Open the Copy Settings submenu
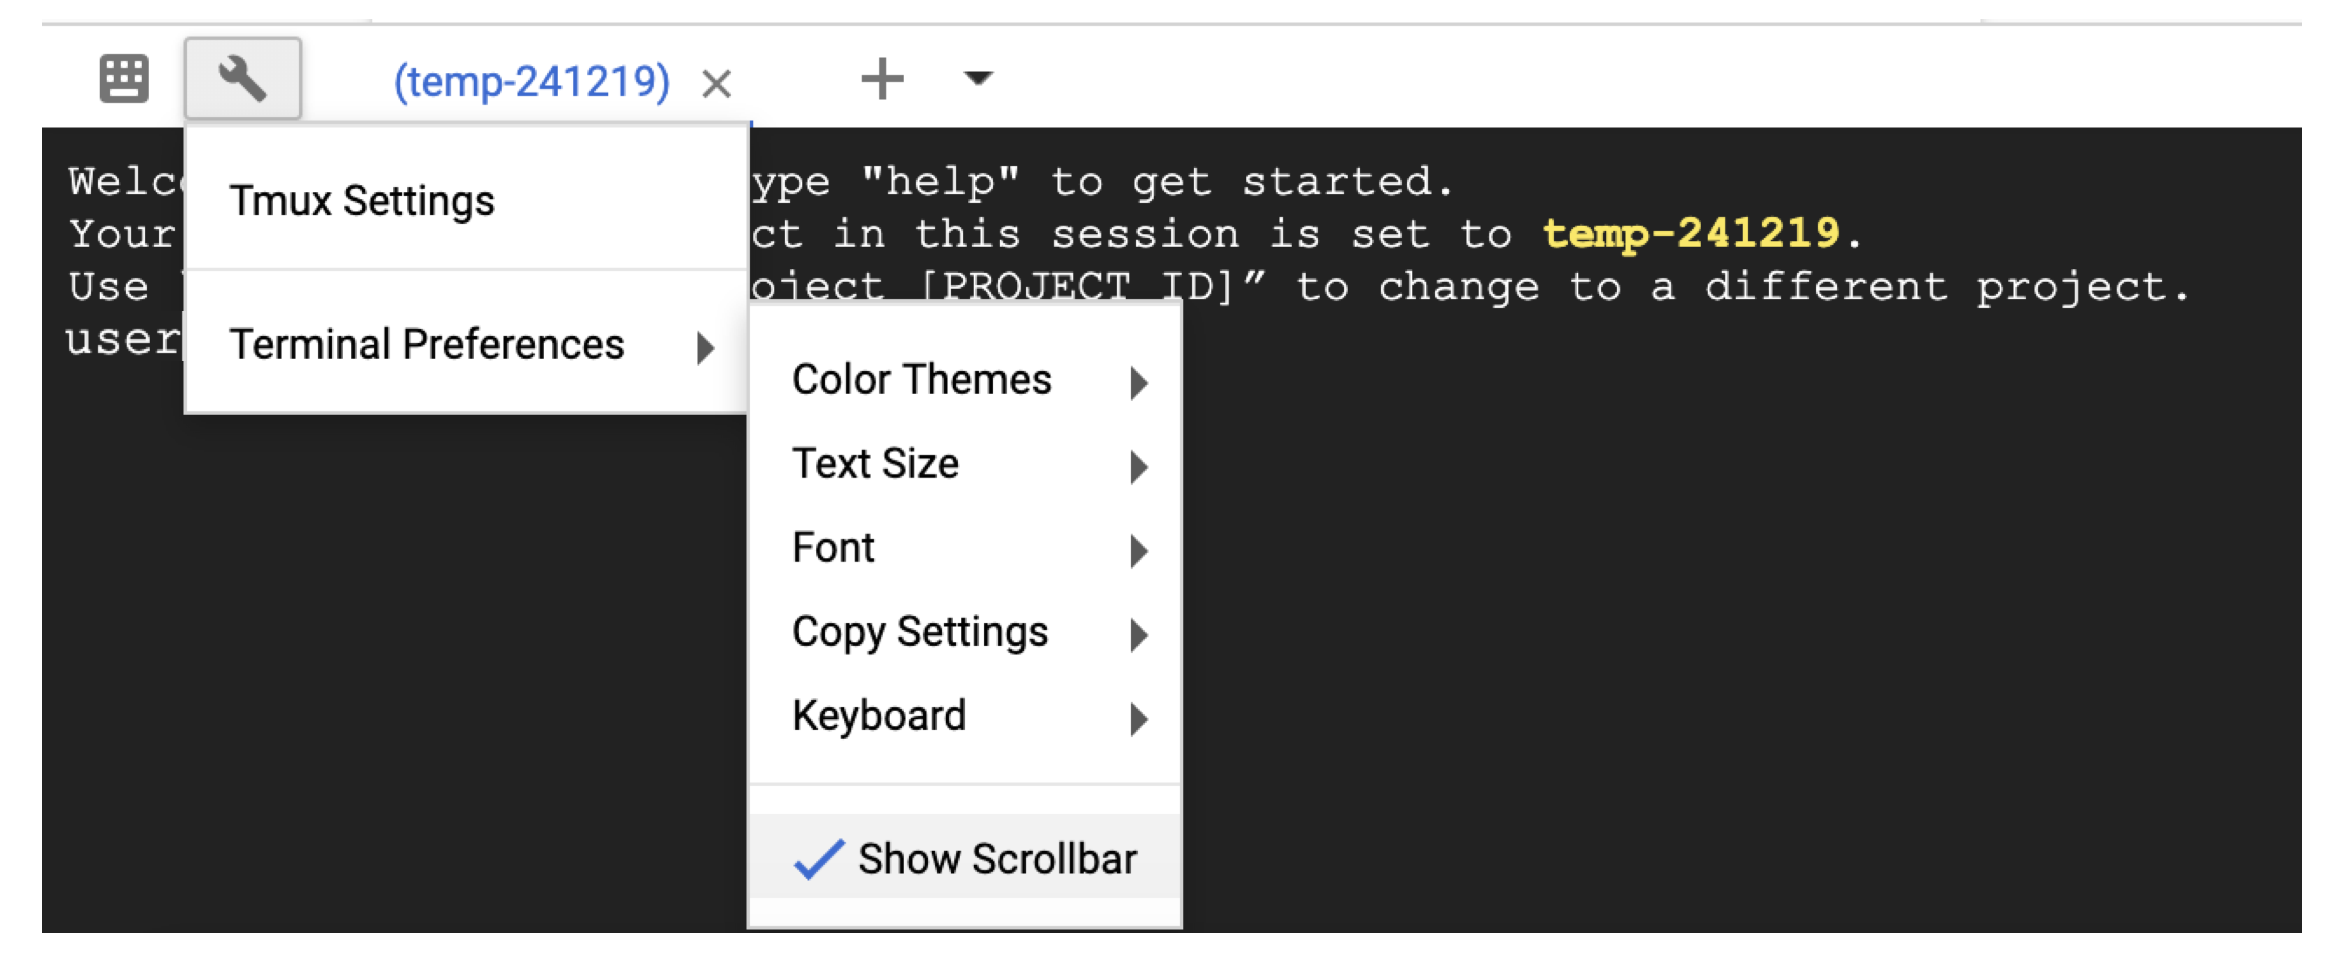 (x=920, y=632)
